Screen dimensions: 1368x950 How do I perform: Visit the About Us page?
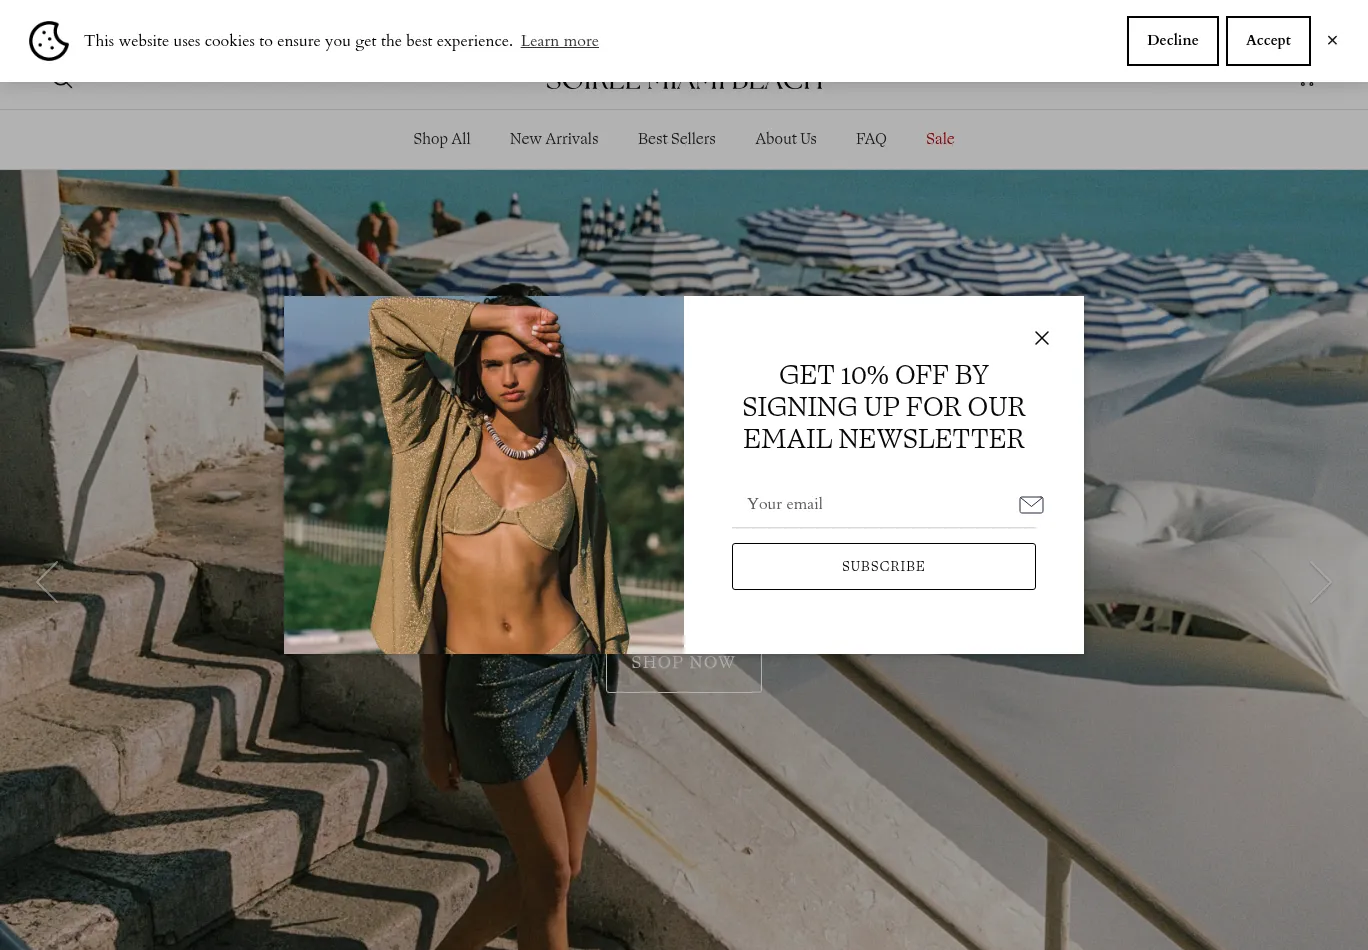(785, 139)
